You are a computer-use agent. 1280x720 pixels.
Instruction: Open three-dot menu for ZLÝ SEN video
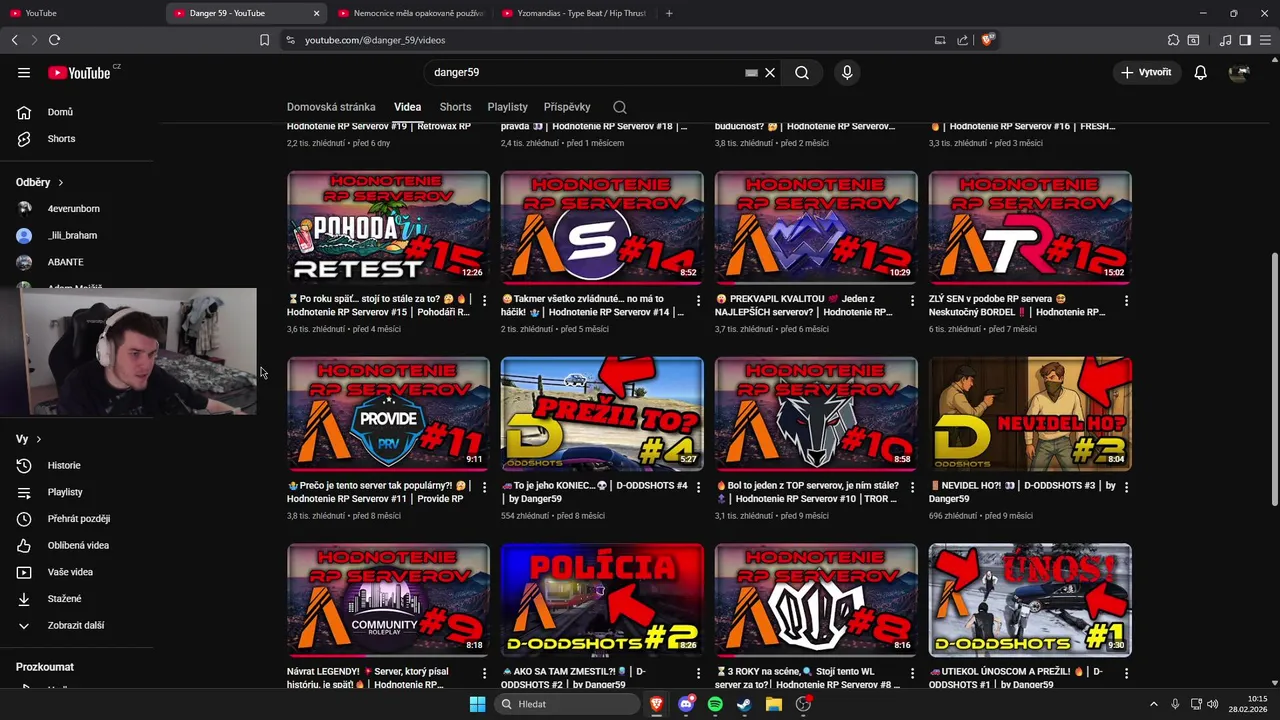pos(1126,300)
